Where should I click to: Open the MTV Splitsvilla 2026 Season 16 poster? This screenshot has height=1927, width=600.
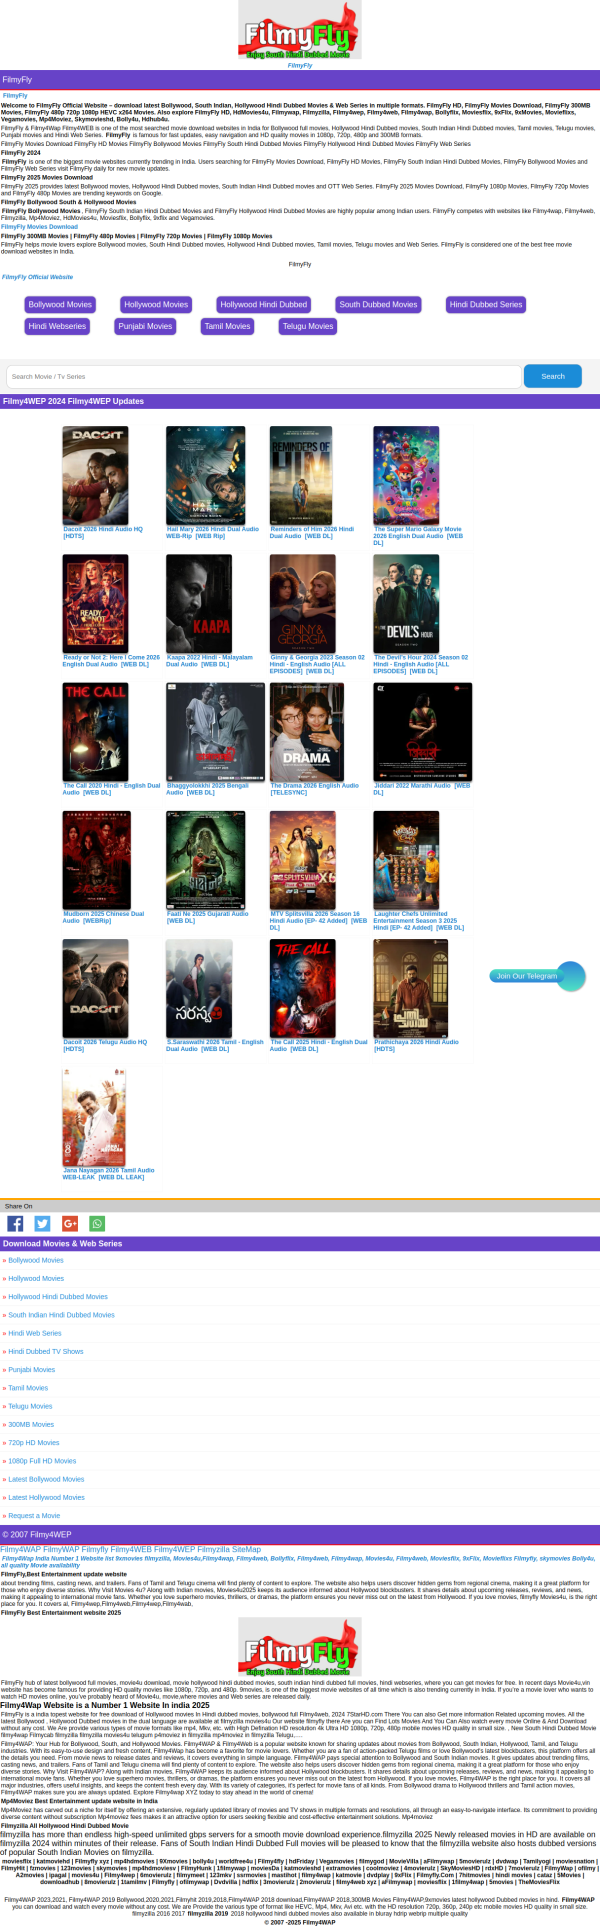[x=303, y=860]
